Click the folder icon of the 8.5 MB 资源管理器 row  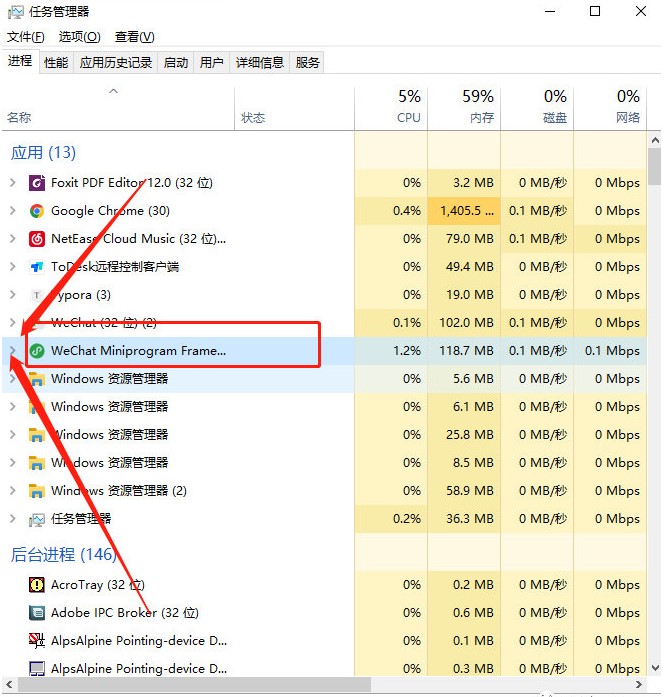37,463
